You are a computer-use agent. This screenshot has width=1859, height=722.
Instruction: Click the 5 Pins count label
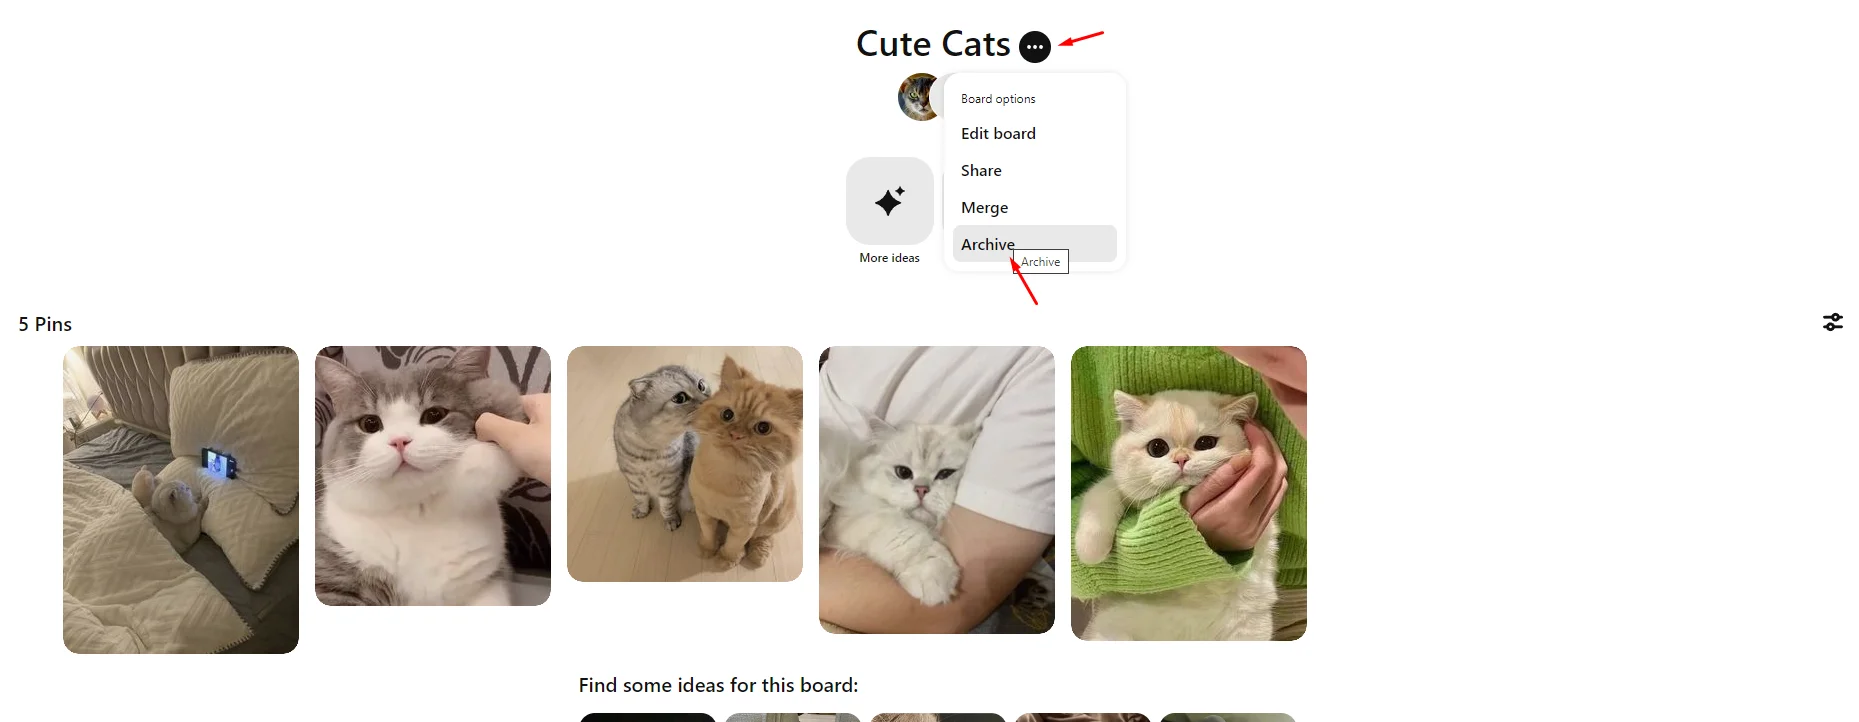(45, 324)
